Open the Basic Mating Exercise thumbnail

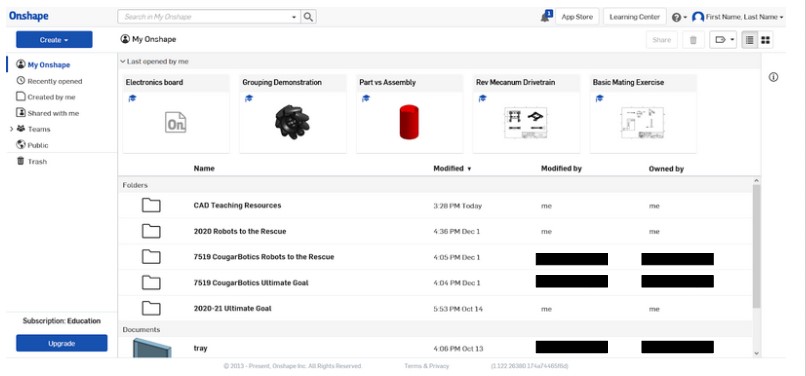point(642,122)
